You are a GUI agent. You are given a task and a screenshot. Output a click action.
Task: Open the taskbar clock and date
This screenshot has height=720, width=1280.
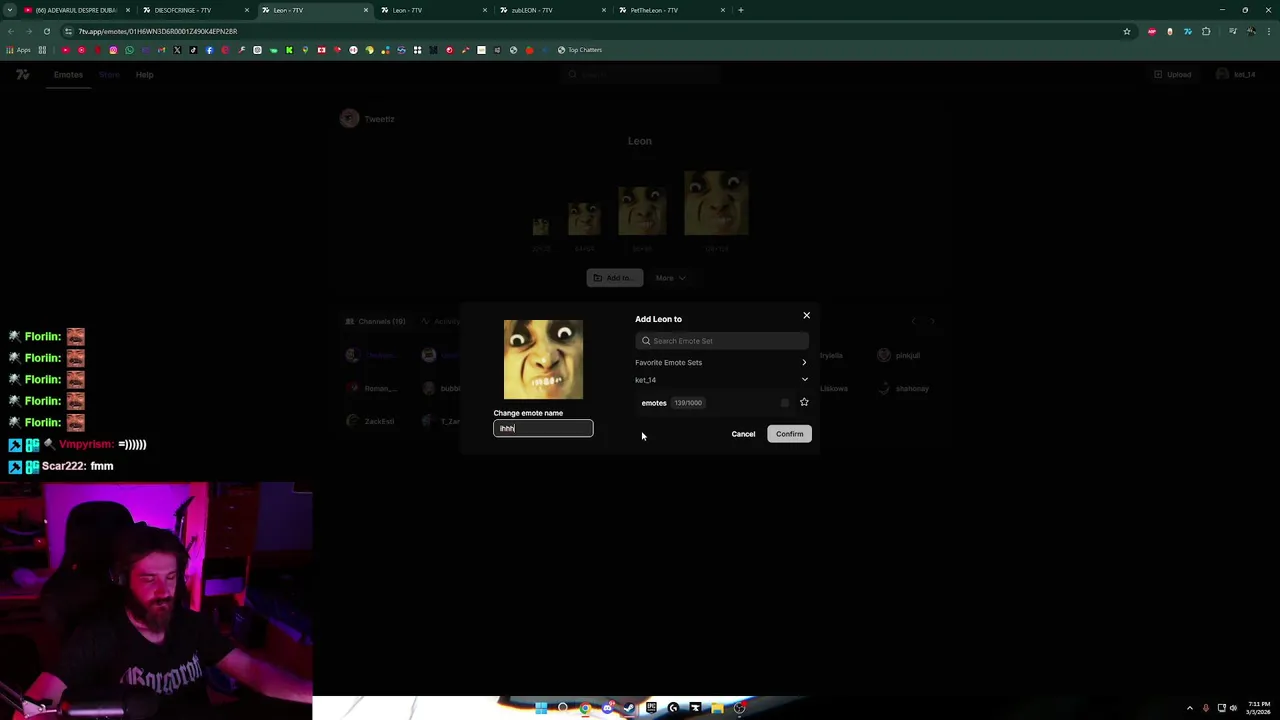(1259, 708)
